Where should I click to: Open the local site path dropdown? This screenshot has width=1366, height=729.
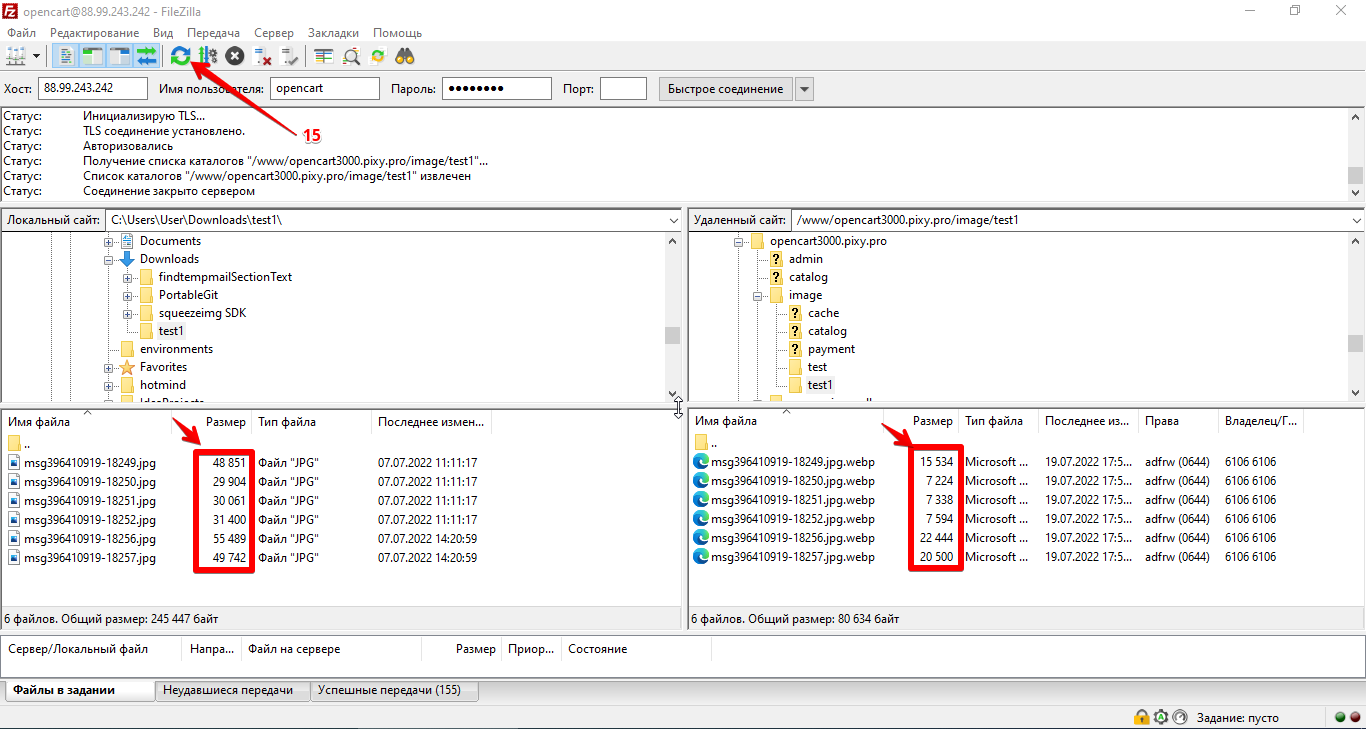tap(672, 220)
